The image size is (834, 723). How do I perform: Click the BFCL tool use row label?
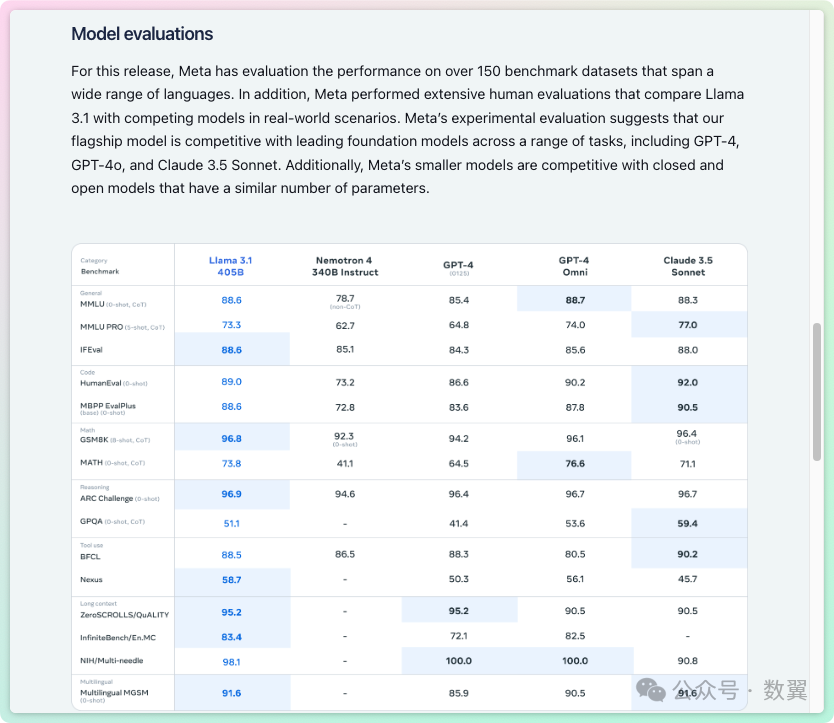[90, 556]
